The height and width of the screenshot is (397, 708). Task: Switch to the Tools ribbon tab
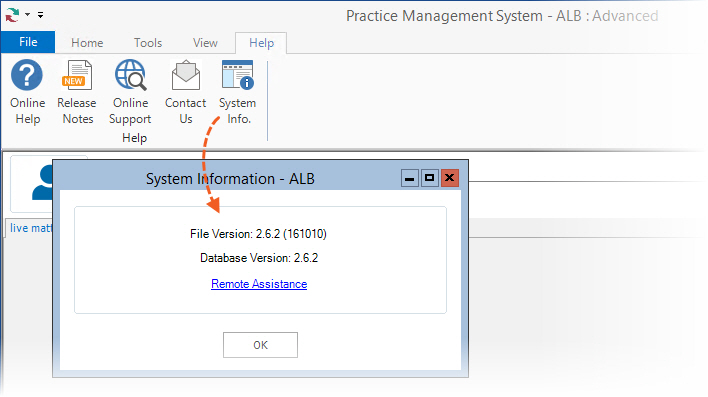tap(148, 43)
